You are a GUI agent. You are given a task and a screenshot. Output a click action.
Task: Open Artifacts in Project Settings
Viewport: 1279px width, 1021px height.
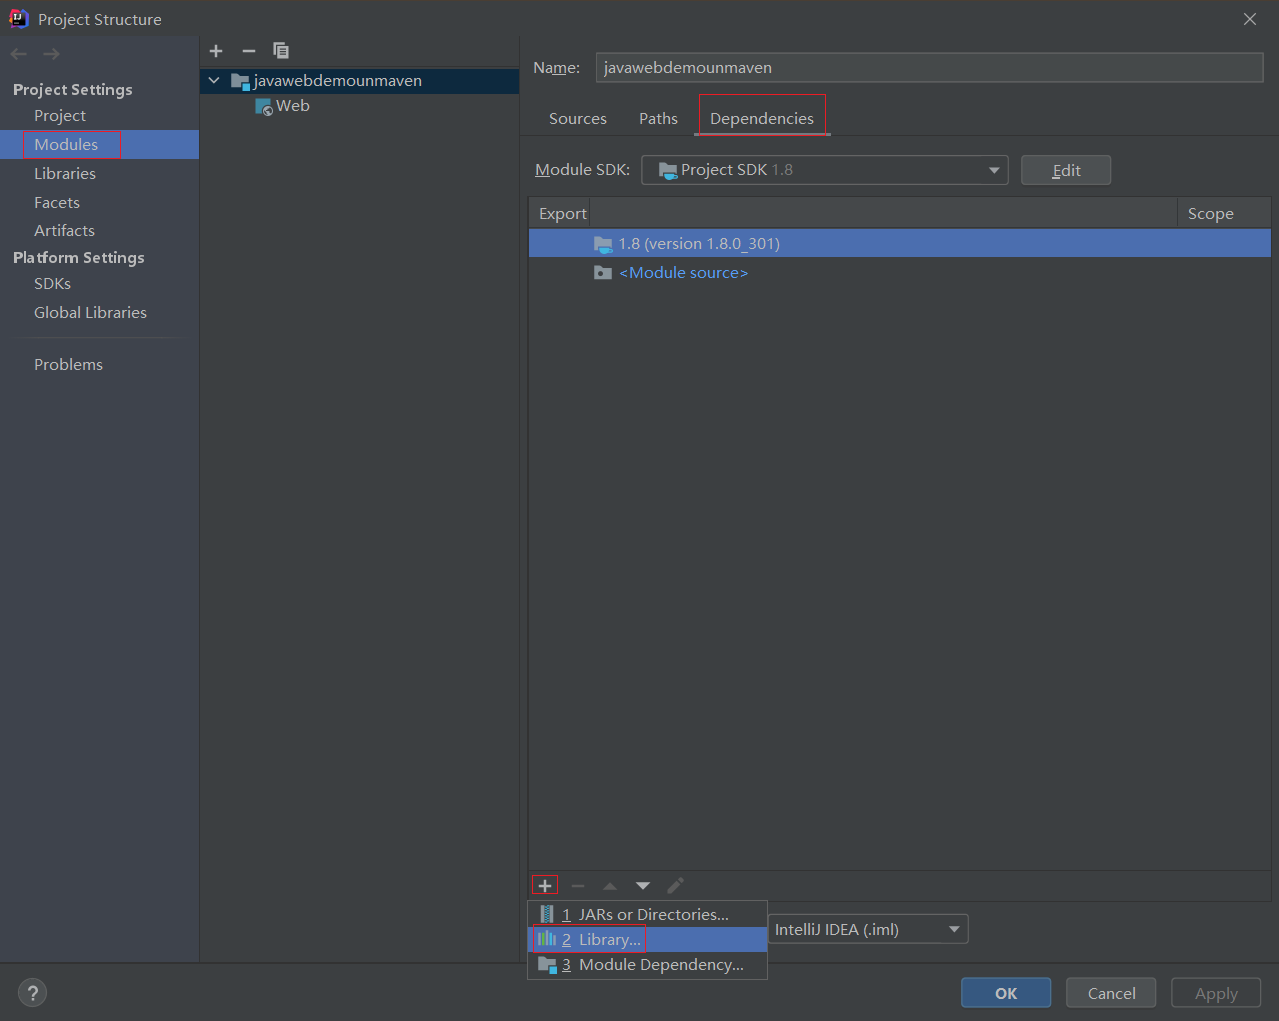tap(64, 231)
